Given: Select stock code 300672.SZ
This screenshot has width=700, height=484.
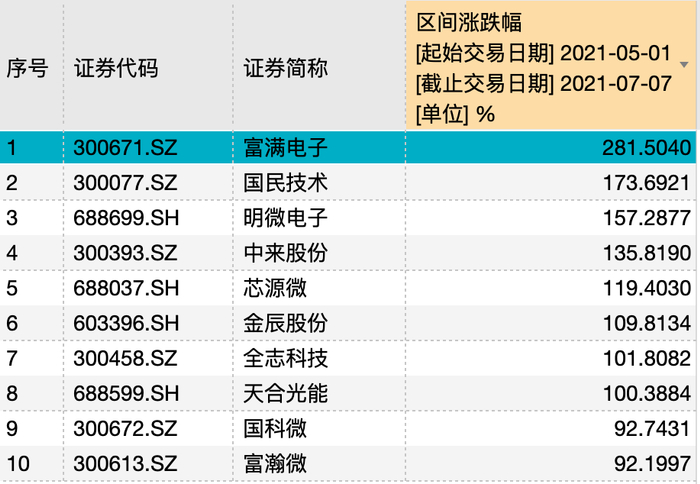Looking at the screenshot, I should coord(125,429).
